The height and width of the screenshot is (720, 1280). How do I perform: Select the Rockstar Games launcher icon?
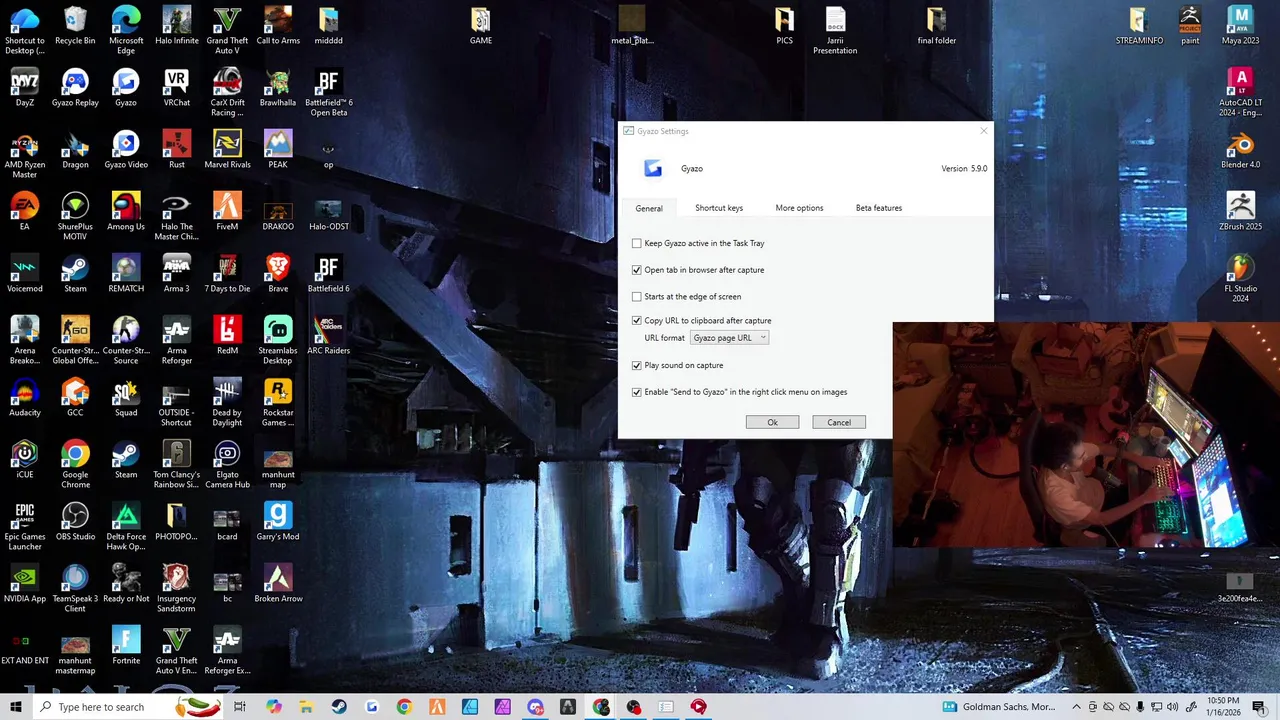point(278,403)
